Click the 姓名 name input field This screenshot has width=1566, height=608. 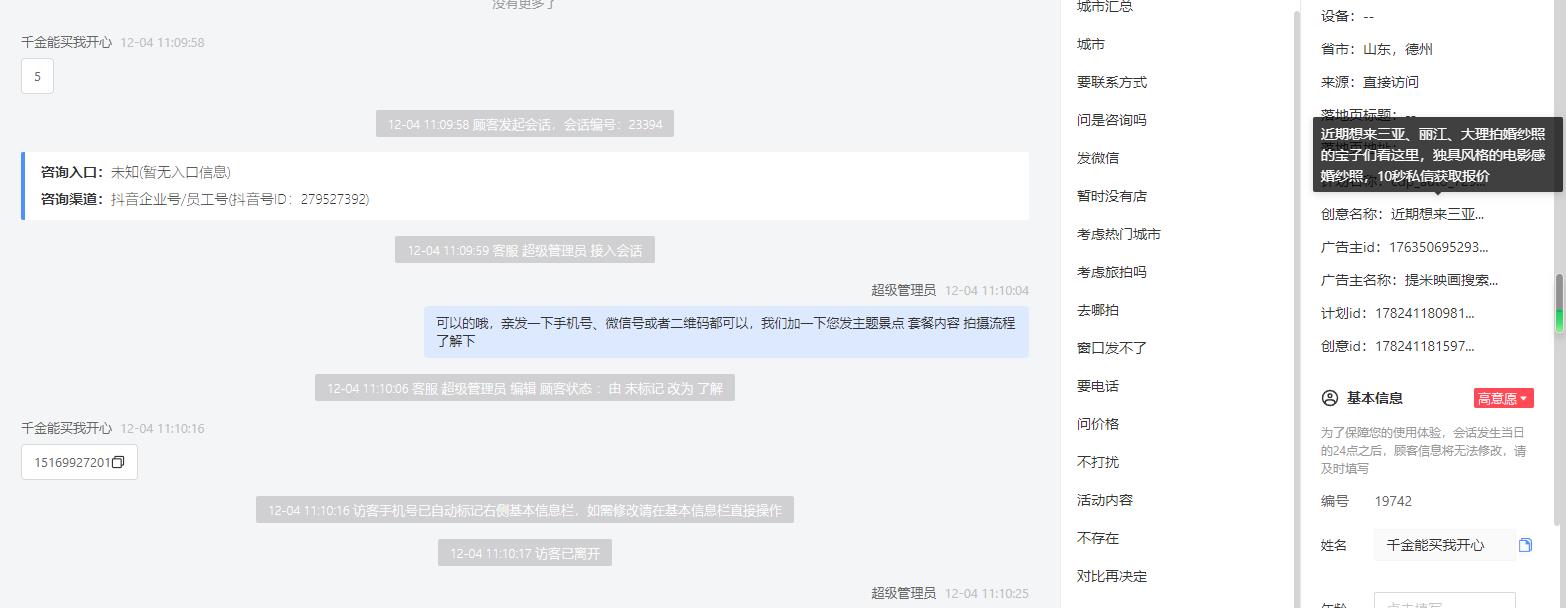tap(1444, 545)
